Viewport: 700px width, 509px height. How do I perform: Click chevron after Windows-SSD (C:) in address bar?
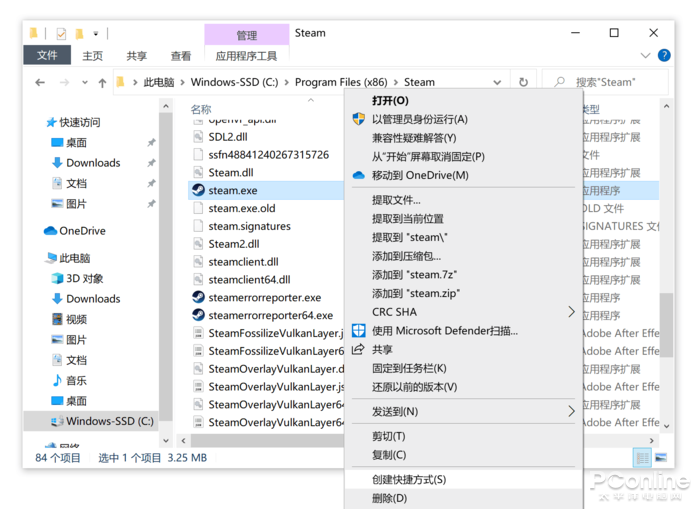click(286, 83)
